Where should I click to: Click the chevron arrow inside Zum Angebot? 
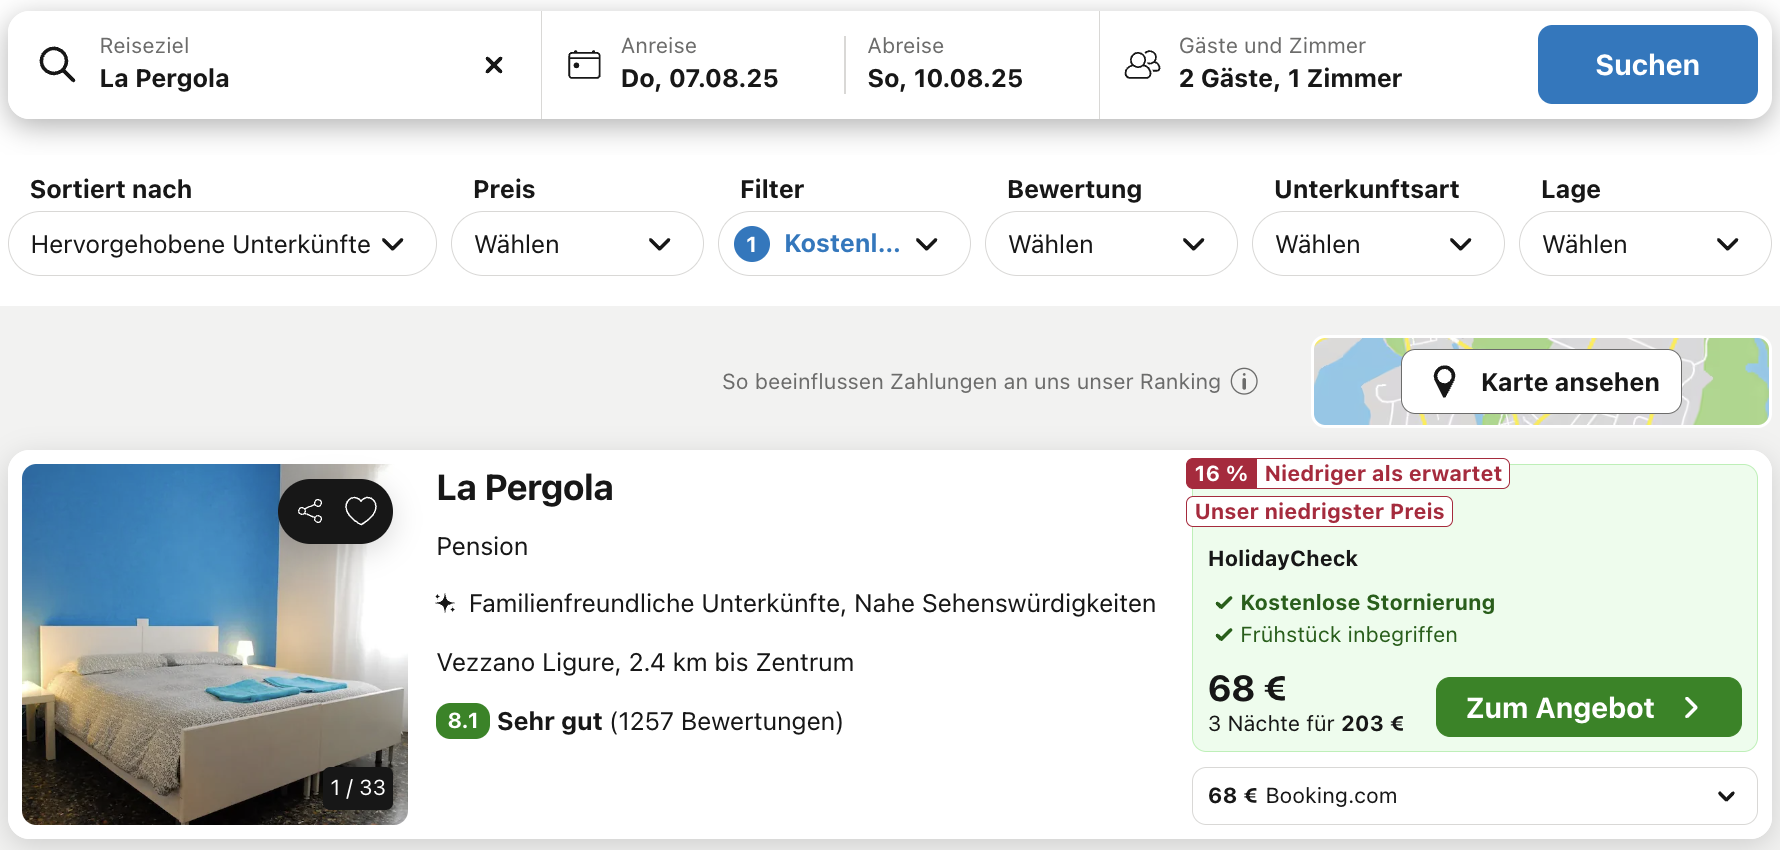click(x=1691, y=707)
